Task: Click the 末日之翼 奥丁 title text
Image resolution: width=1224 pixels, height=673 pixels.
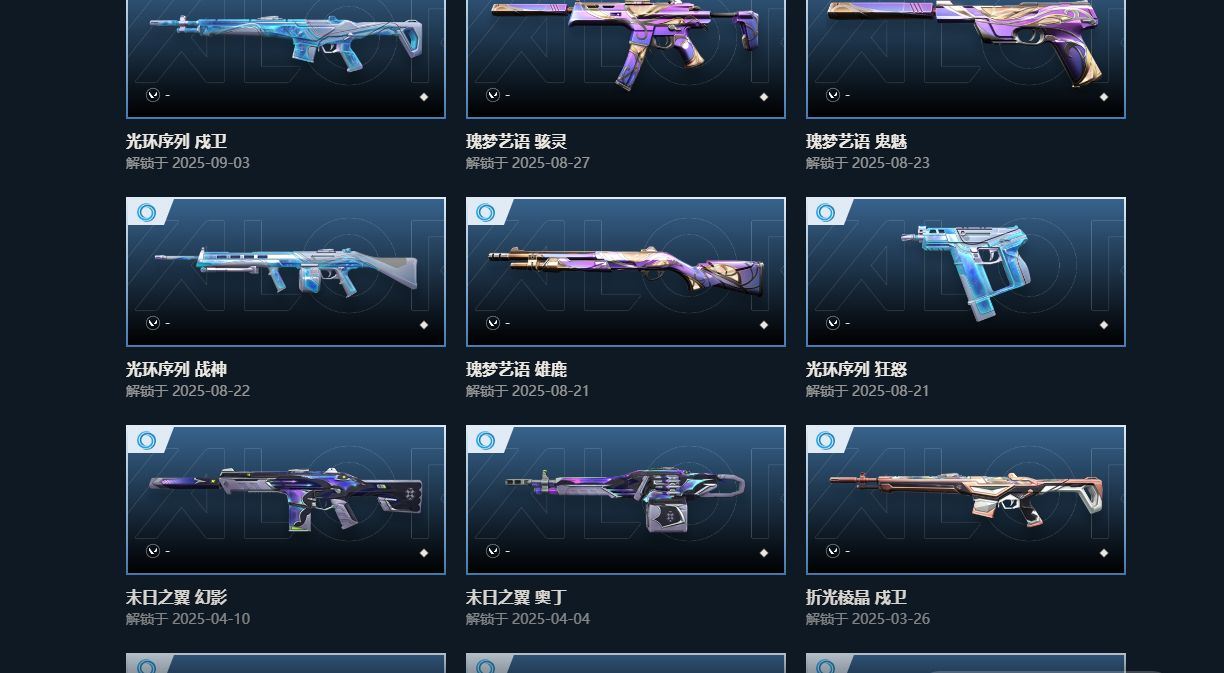Action: pos(516,597)
